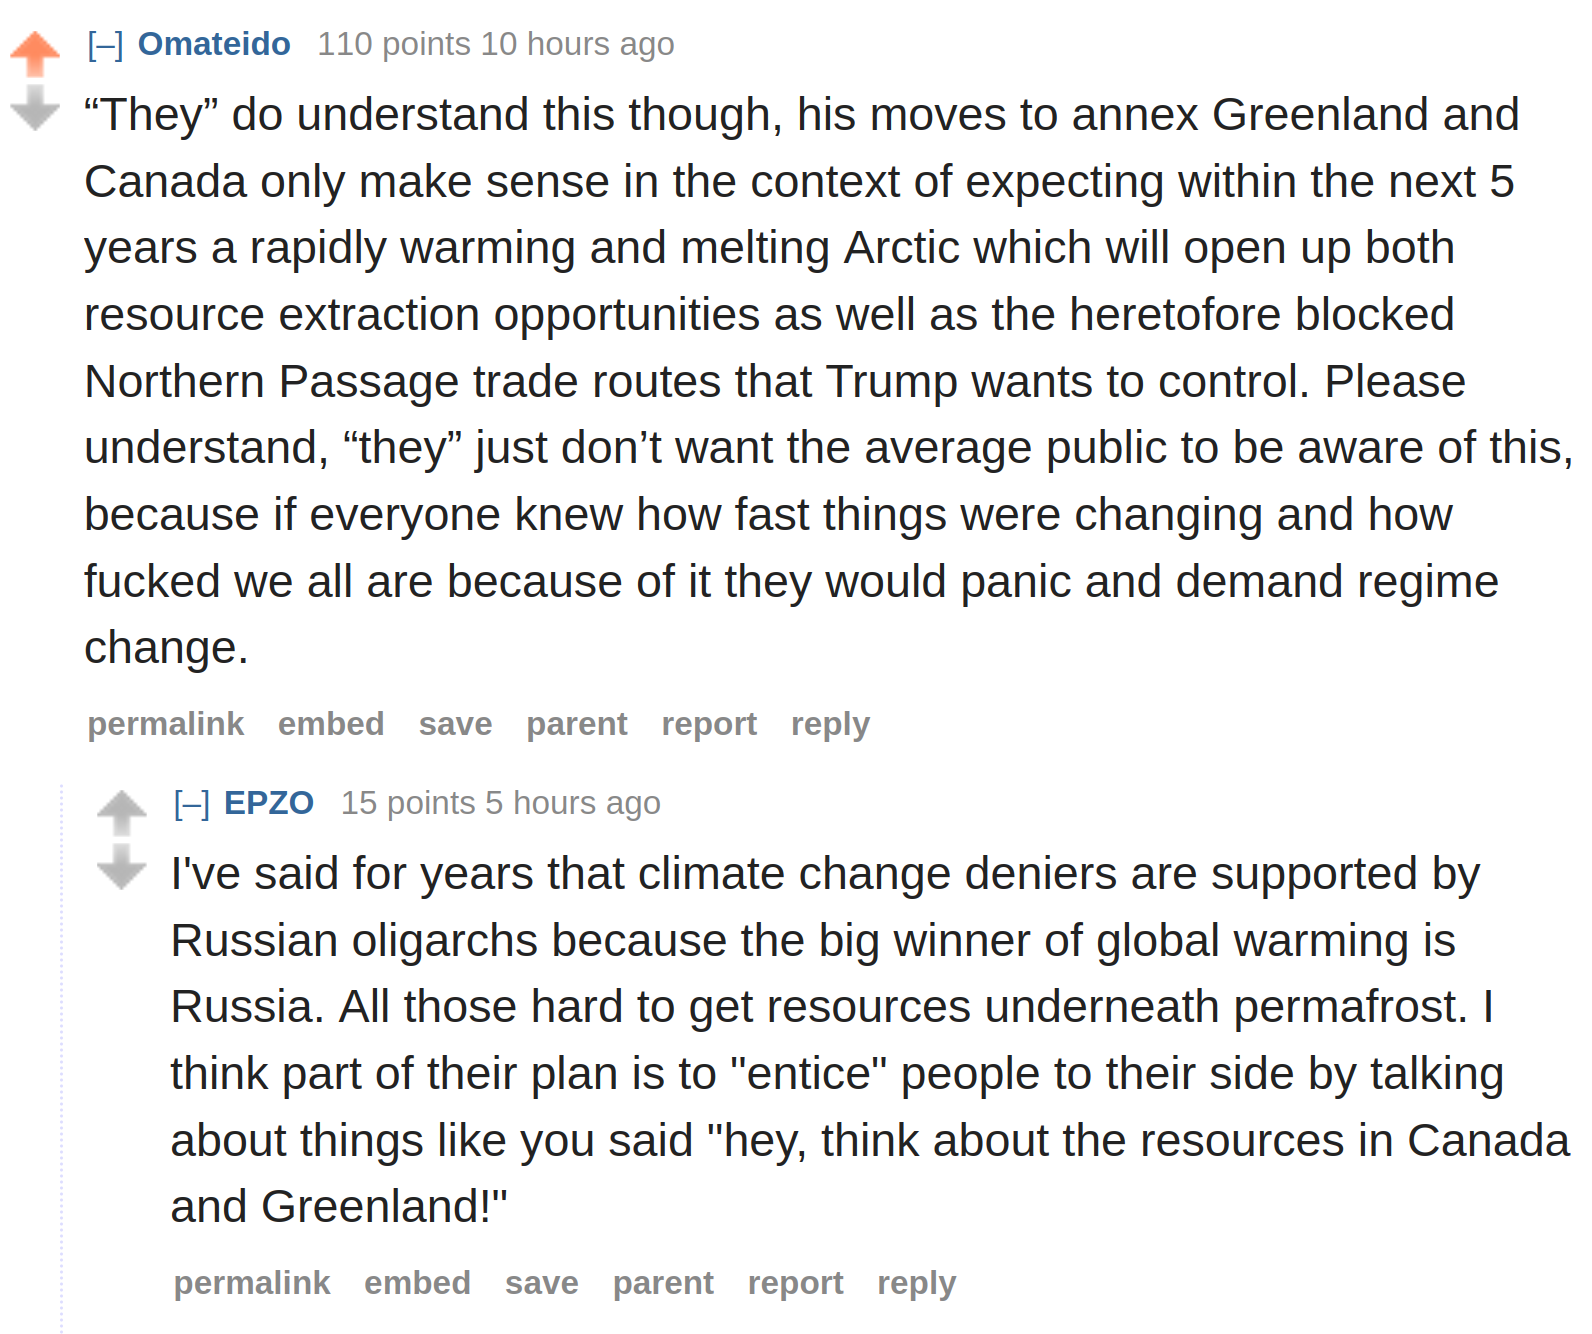The height and width of the screenshot is (1334, 1592).
Task: Downvote EPZO's reply
Action: pyautogui.click(x=122, y=866)
